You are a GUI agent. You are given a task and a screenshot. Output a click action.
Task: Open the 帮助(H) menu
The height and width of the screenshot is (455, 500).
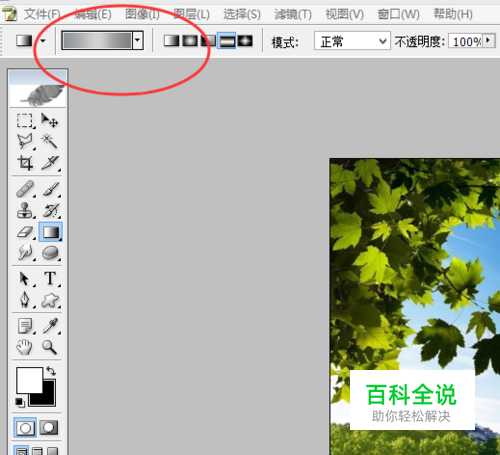453,14
